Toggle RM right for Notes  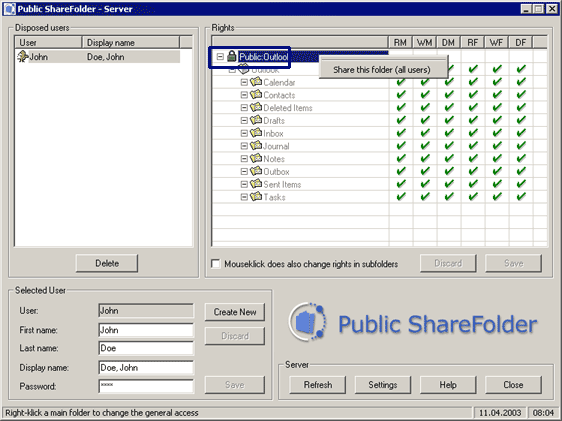[401, 158]
